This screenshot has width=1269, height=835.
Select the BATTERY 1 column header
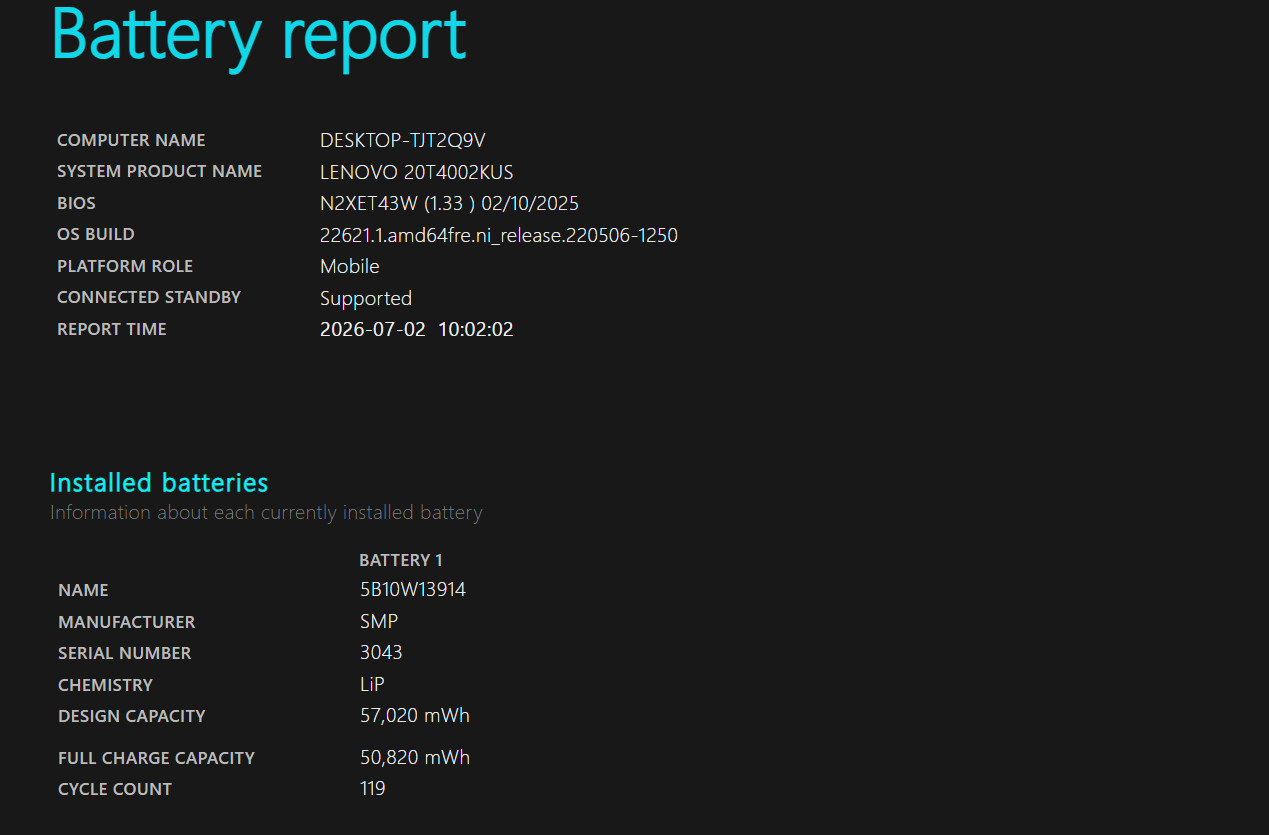pyautogui.click(x=401, y=560)
